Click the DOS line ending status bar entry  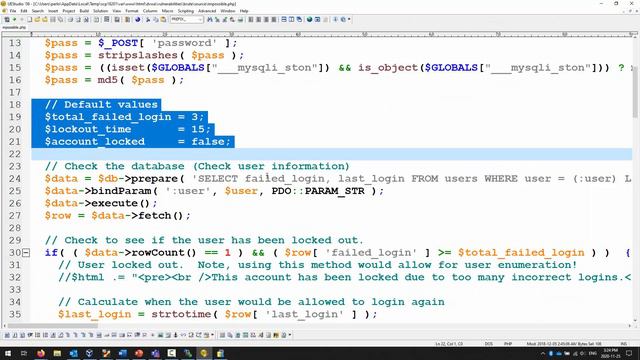coord(489,344)
